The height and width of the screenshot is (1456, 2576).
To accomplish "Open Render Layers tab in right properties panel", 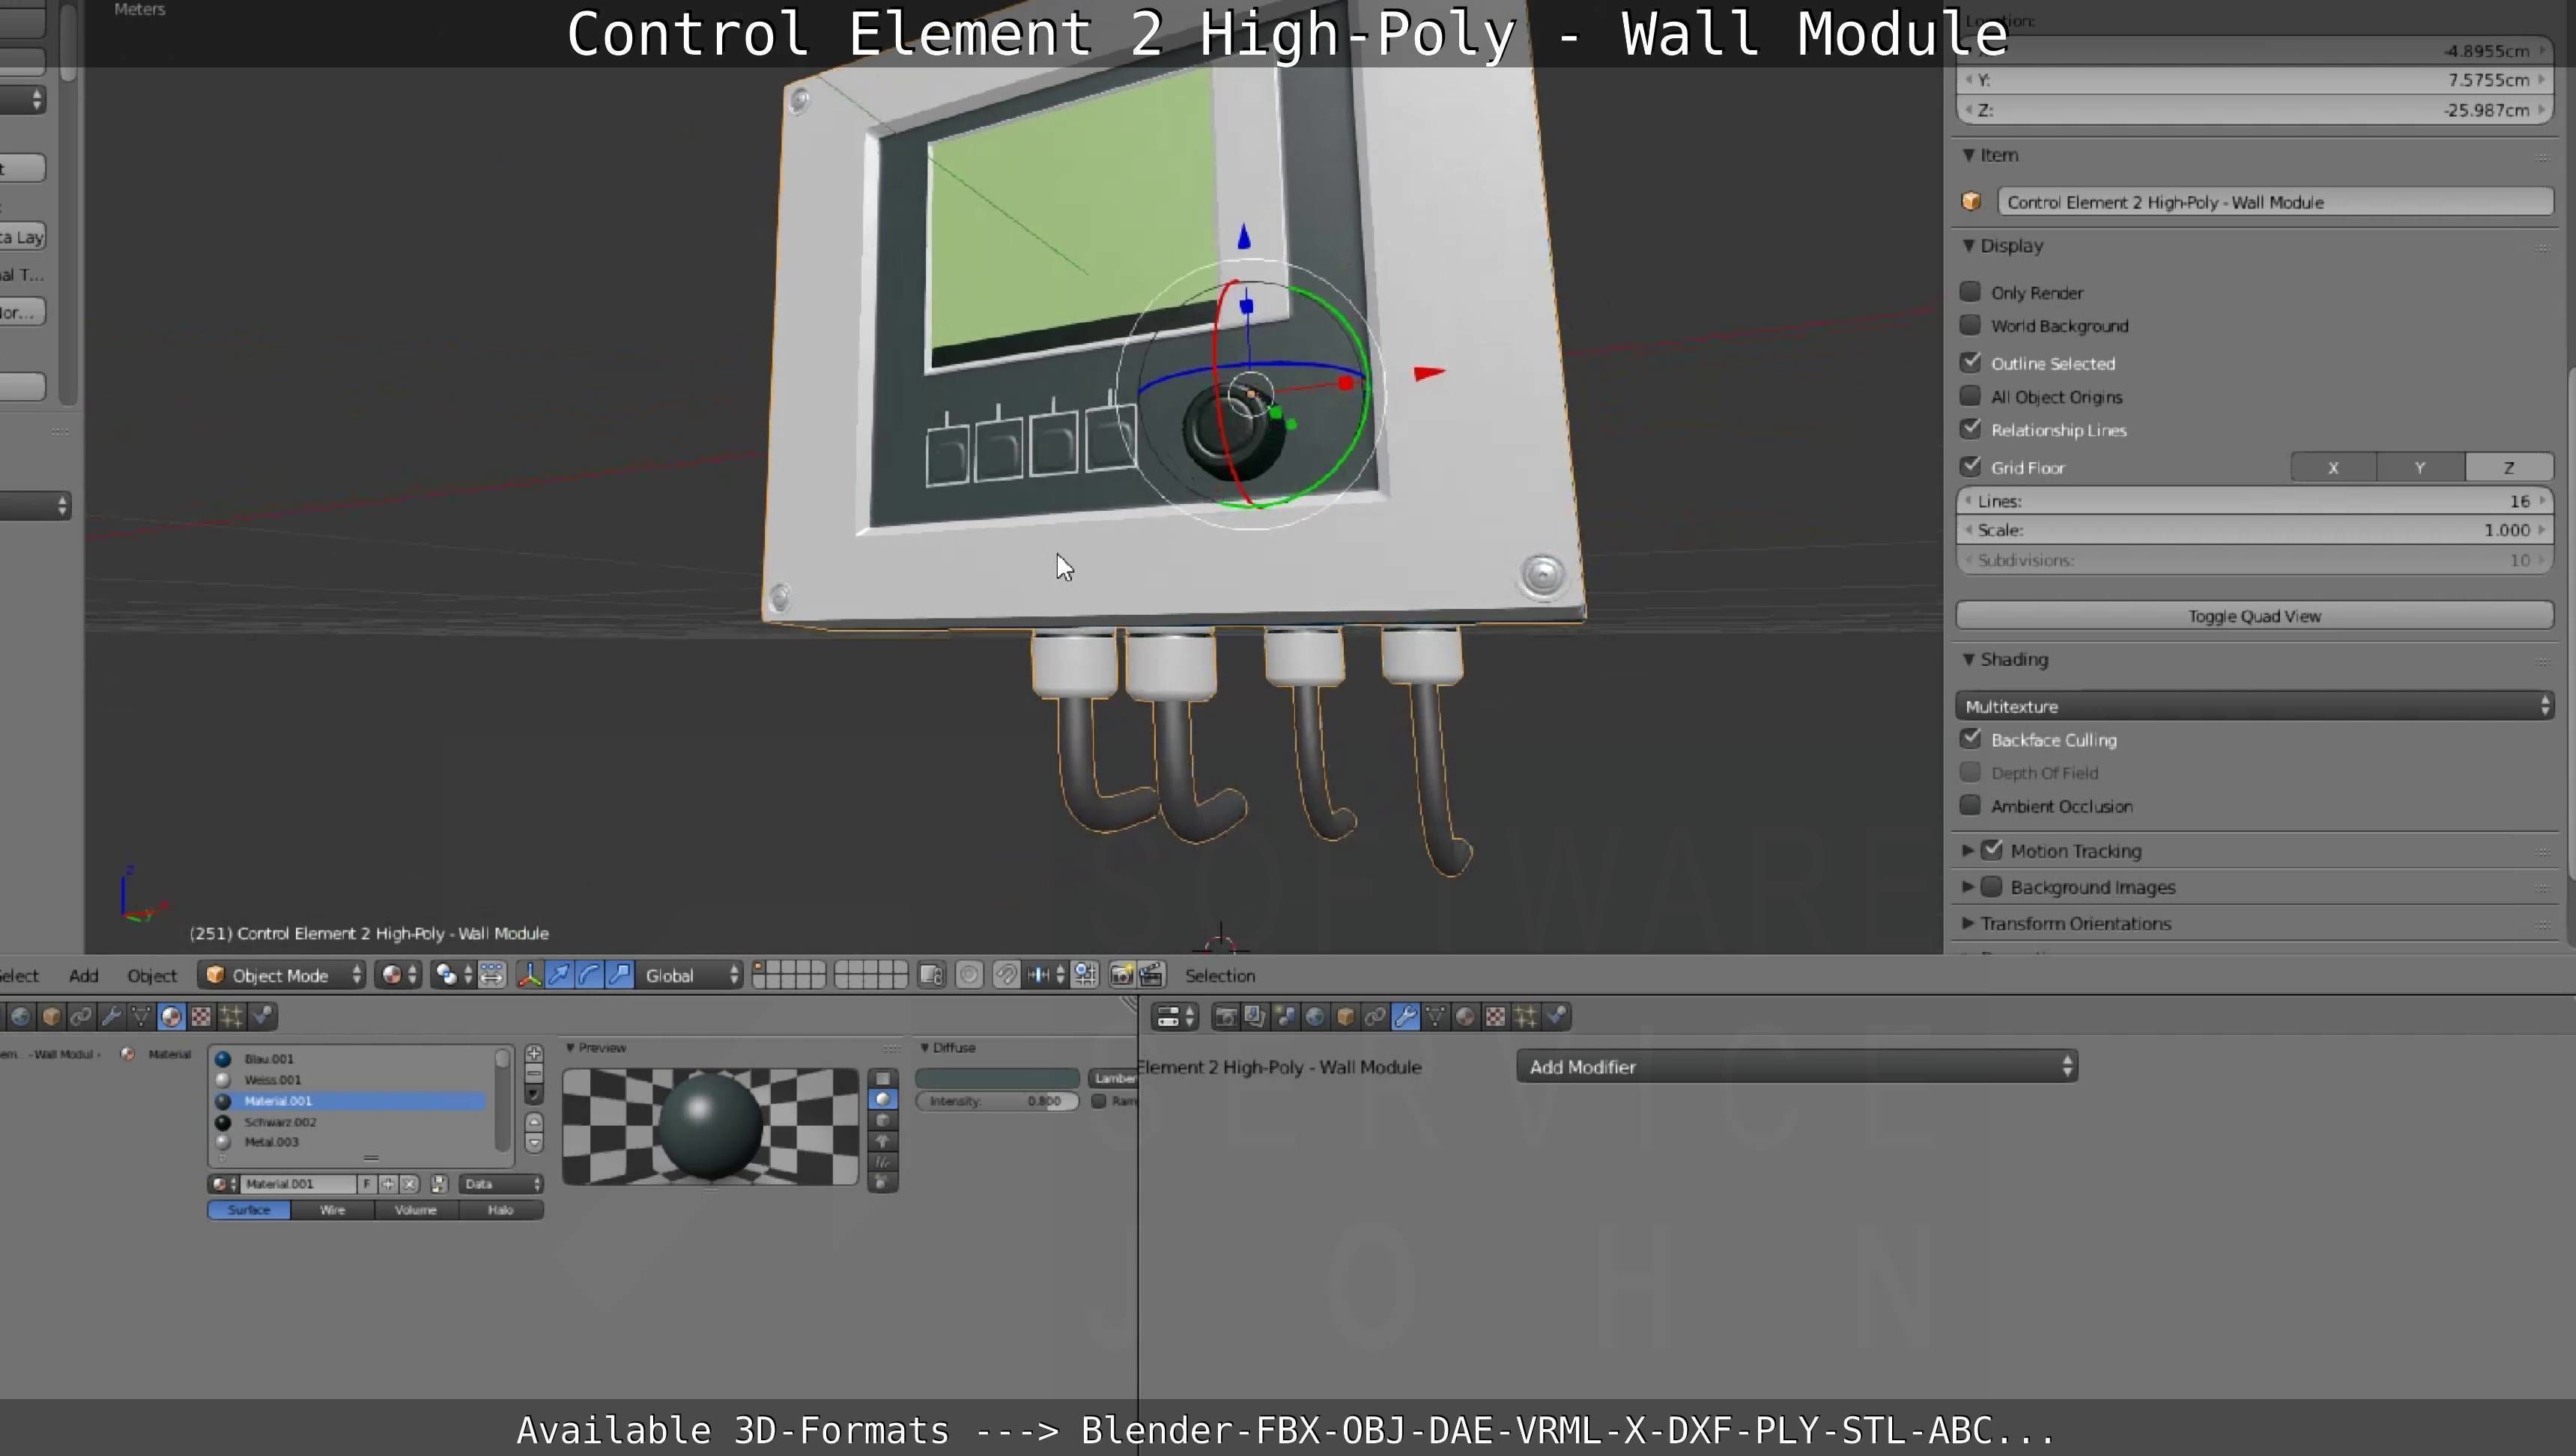I will coord(1255,1017).
